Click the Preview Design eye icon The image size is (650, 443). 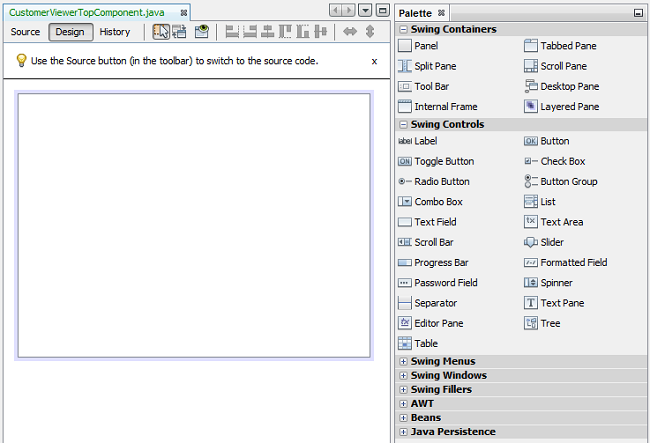tap(202, 32)
